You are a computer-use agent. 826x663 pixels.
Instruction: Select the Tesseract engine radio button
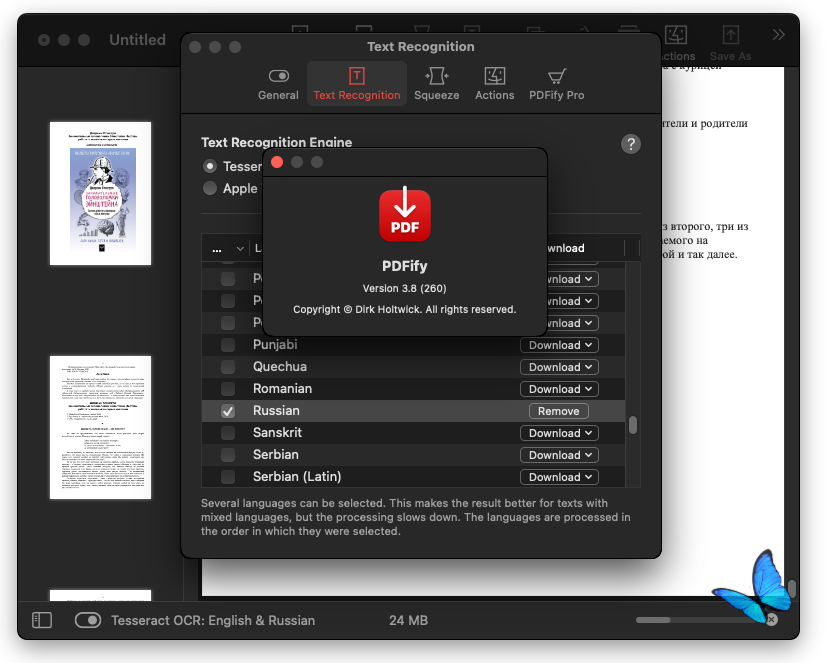click(210, 166)
